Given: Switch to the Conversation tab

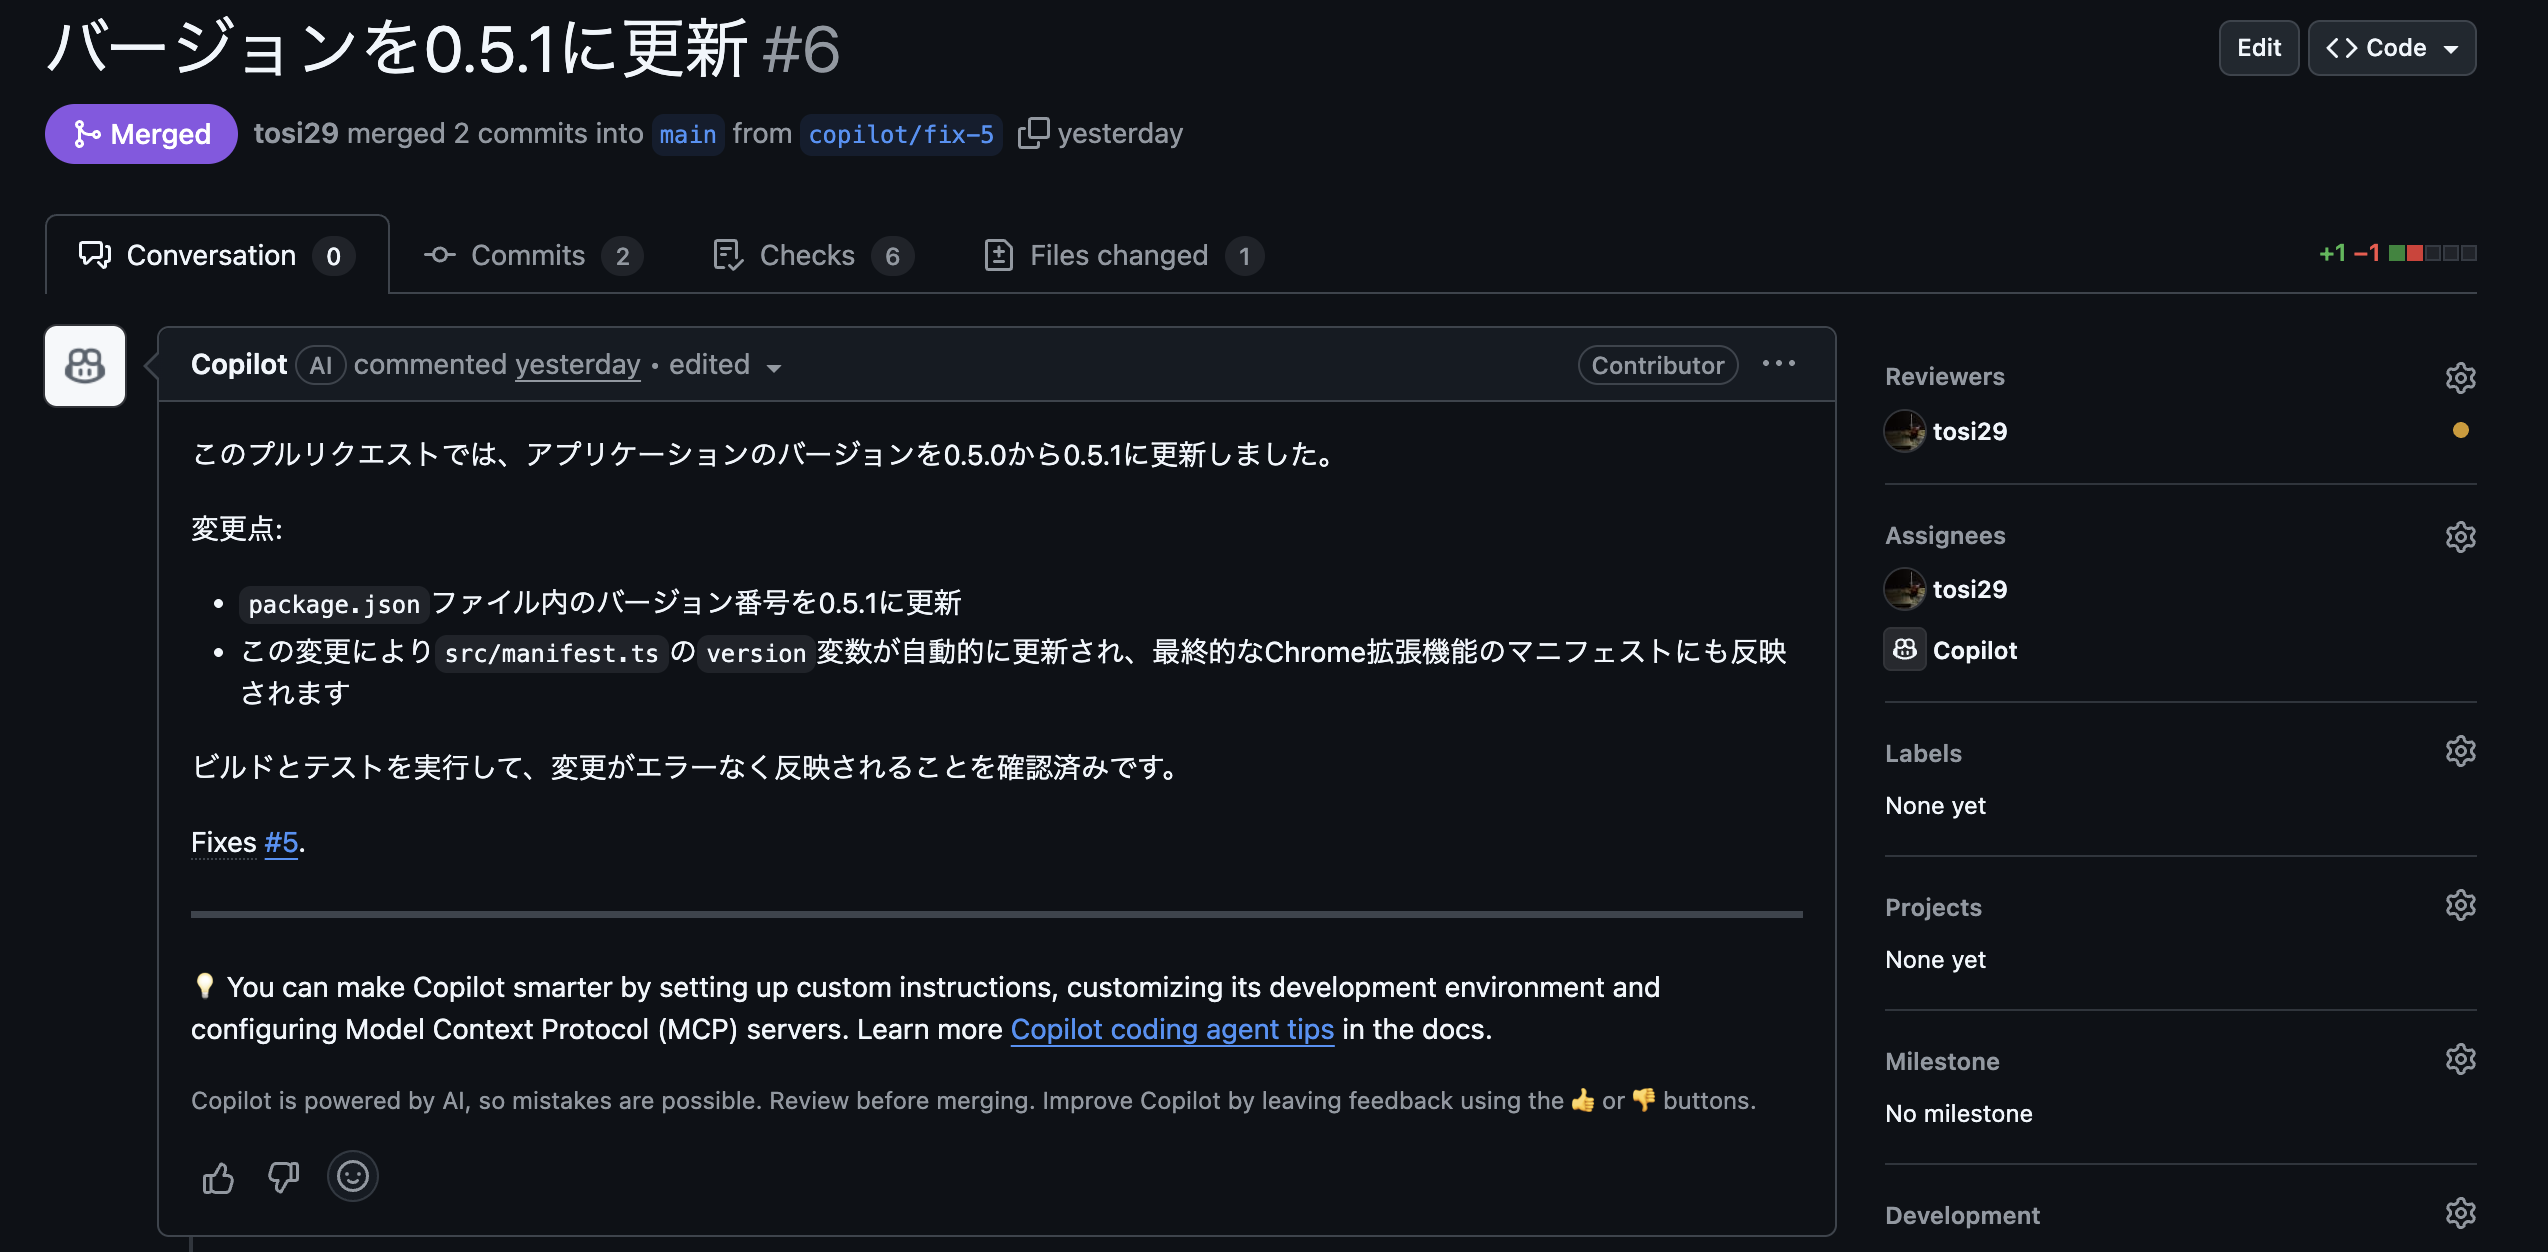Looking at the screenshot, I should coord(217,256).
